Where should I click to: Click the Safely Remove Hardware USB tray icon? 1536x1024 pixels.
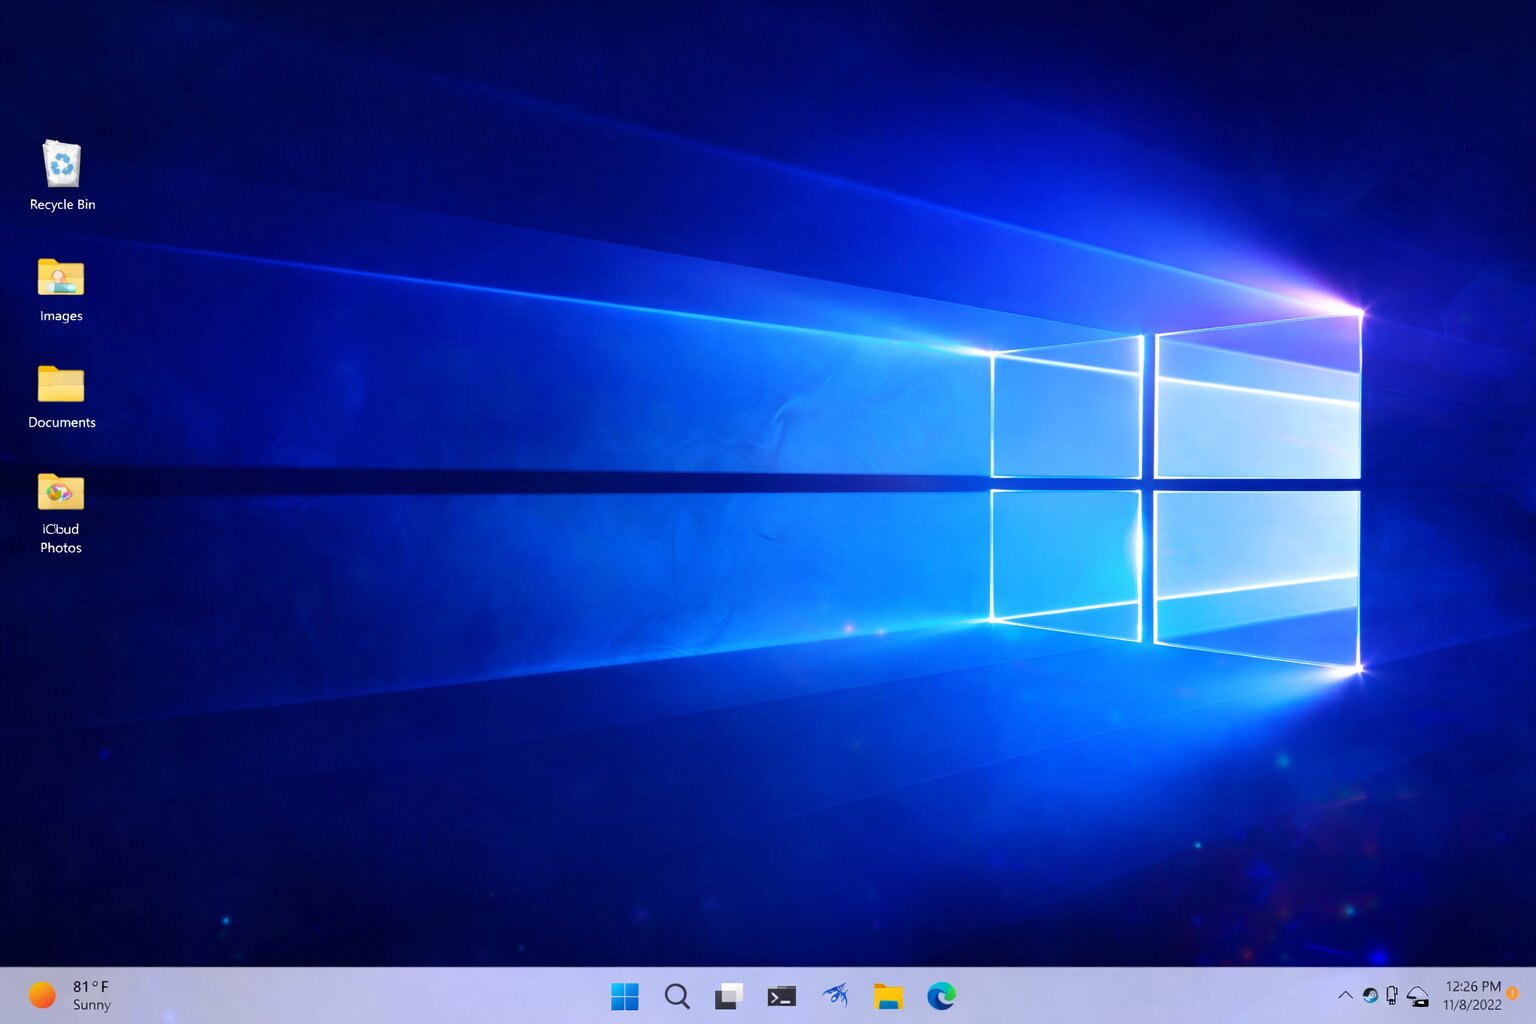[x=1392, y=995]
